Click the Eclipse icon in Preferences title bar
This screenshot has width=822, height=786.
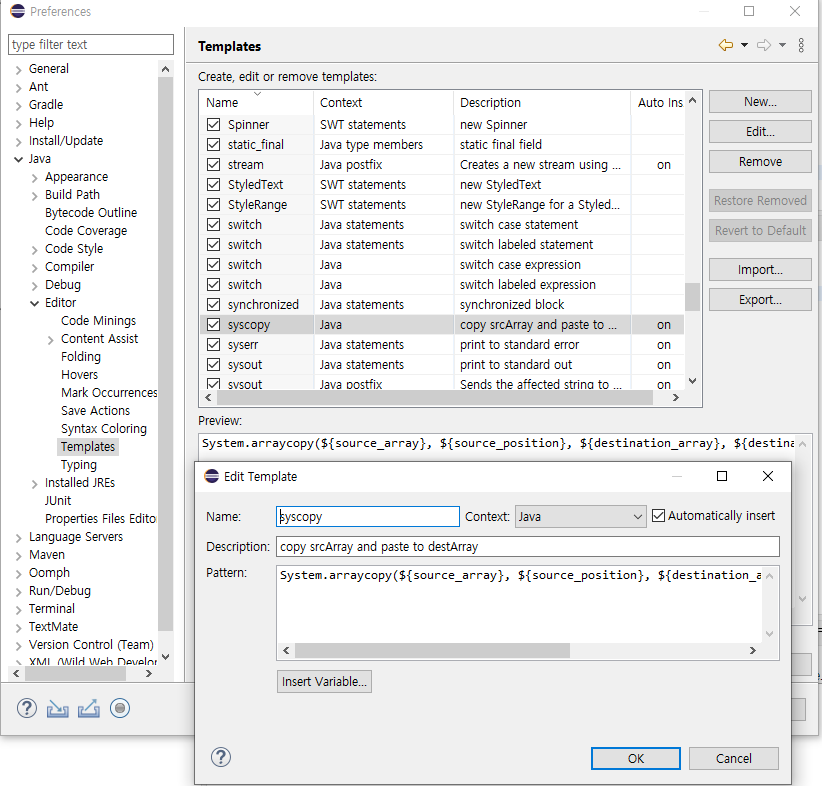18,11
